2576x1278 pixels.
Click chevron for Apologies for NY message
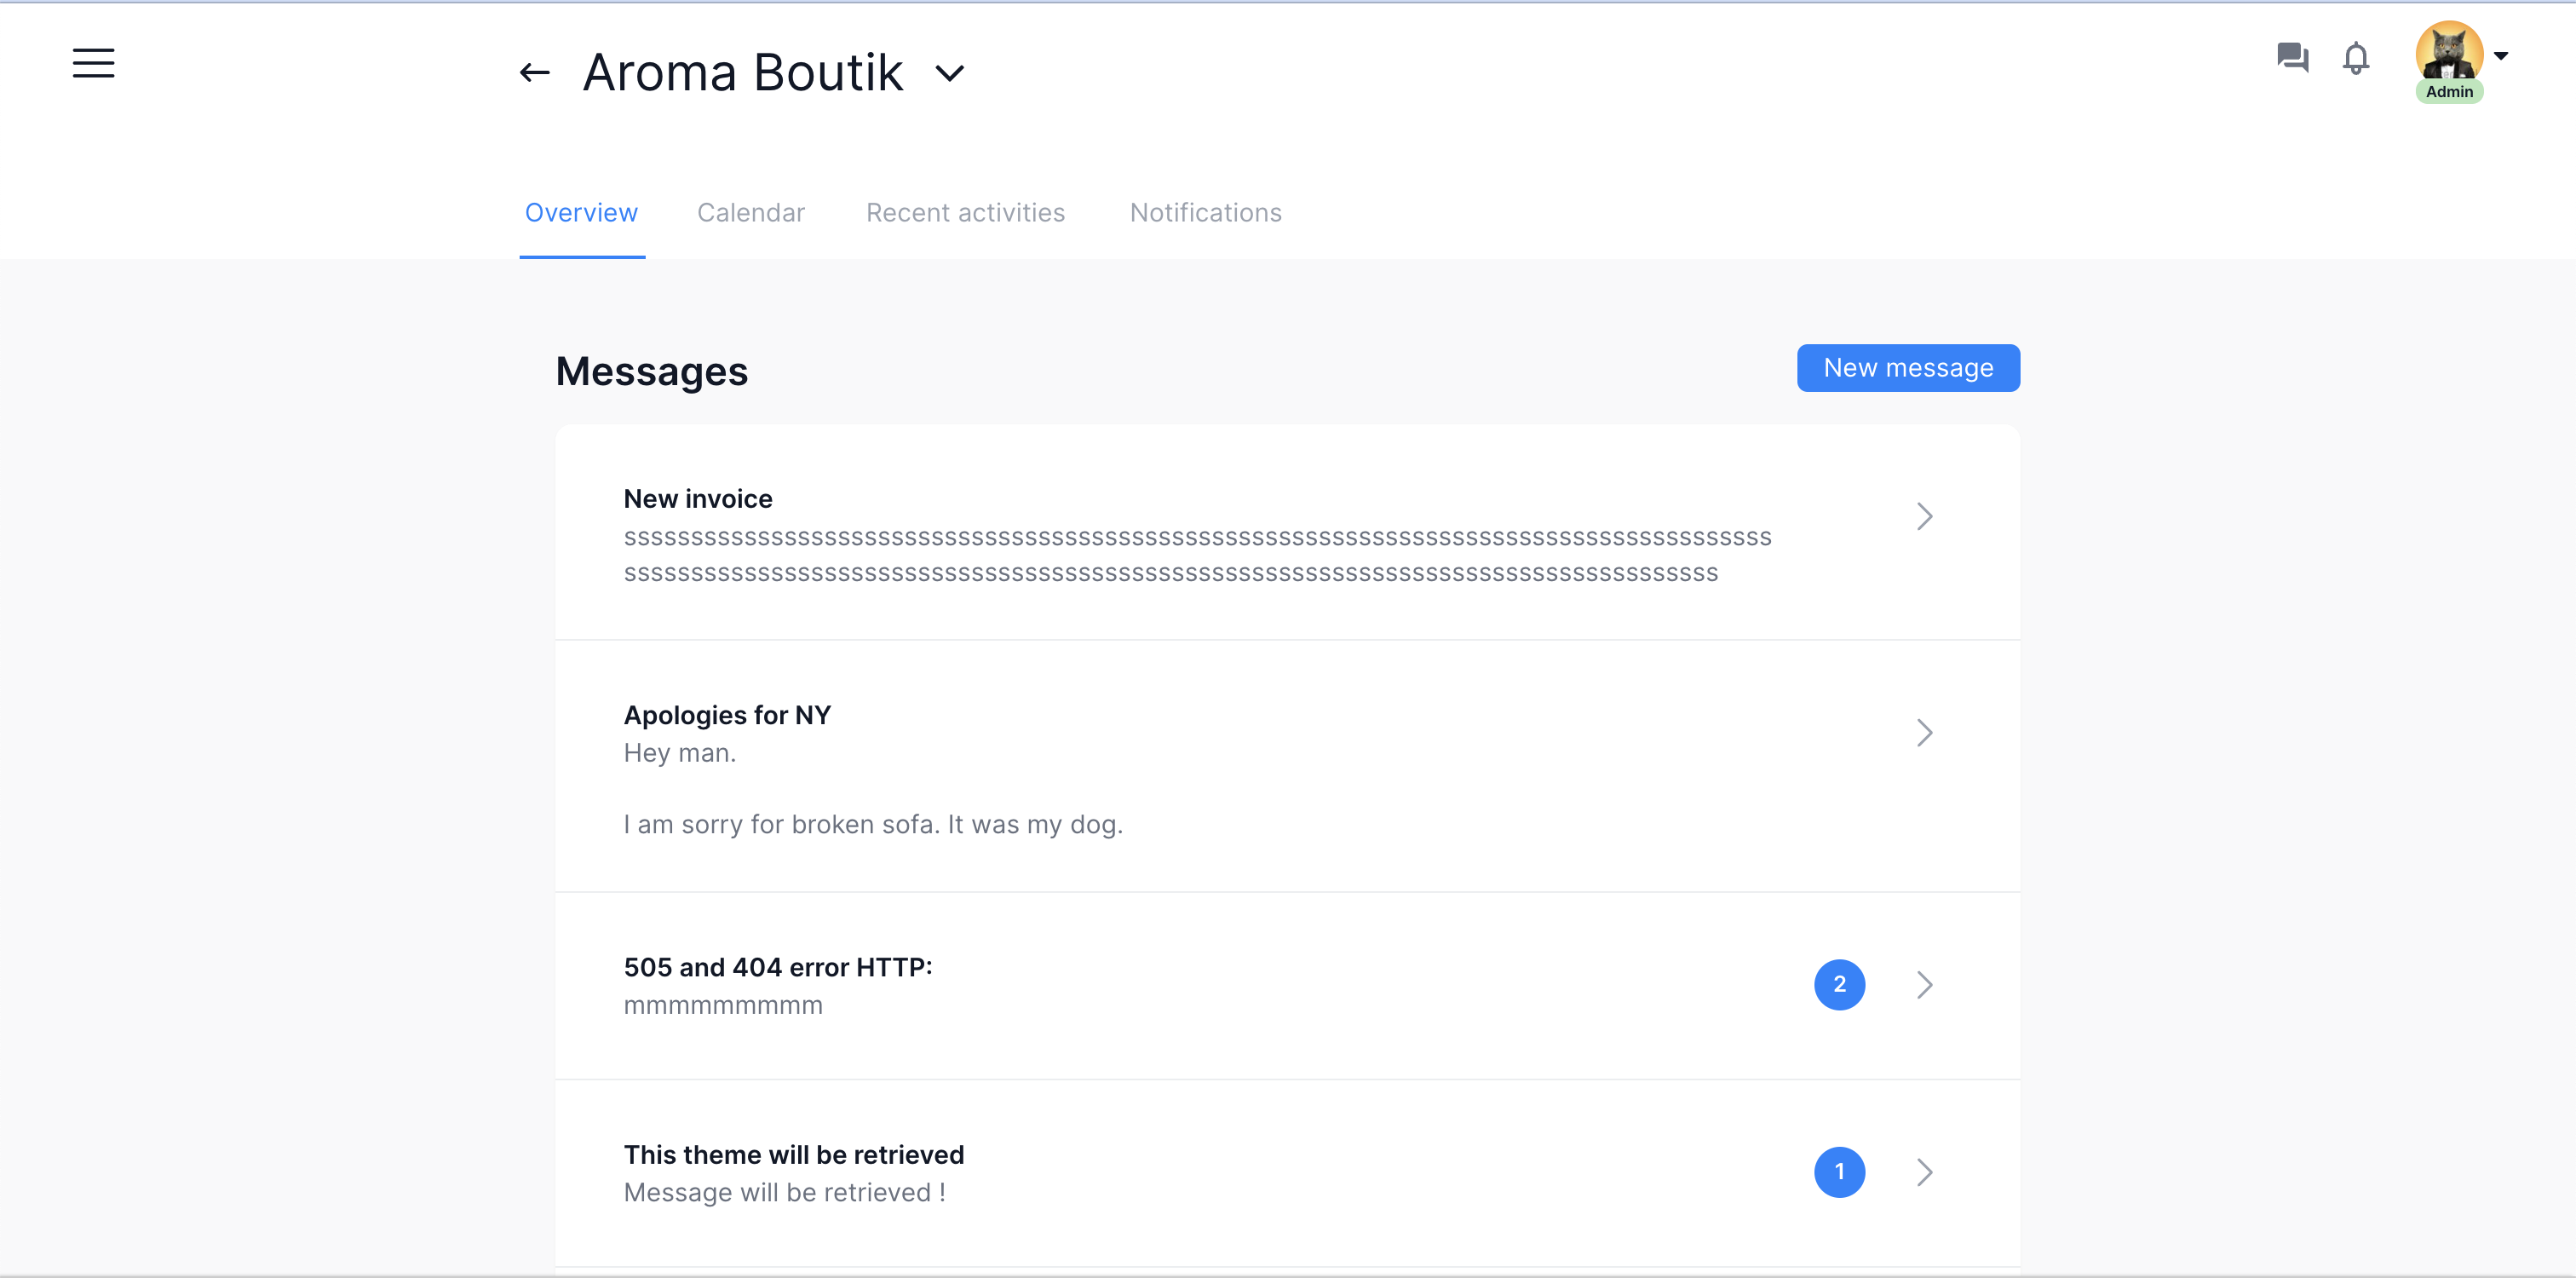pos(1924,732)
